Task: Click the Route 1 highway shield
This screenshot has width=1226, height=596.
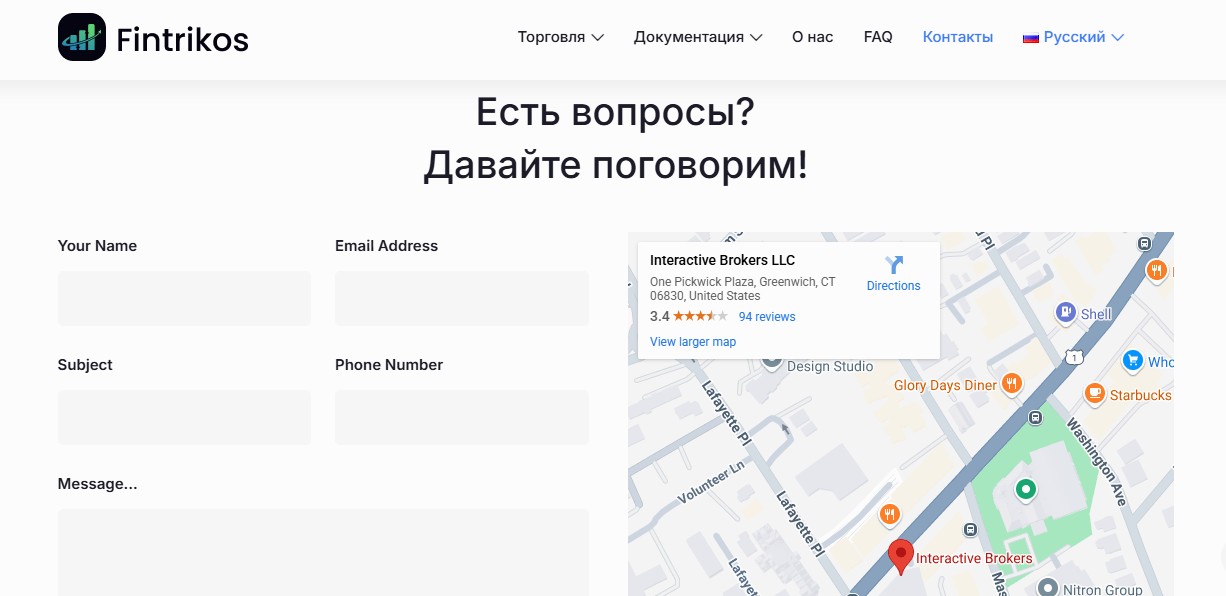Action: coord(1074,357)
